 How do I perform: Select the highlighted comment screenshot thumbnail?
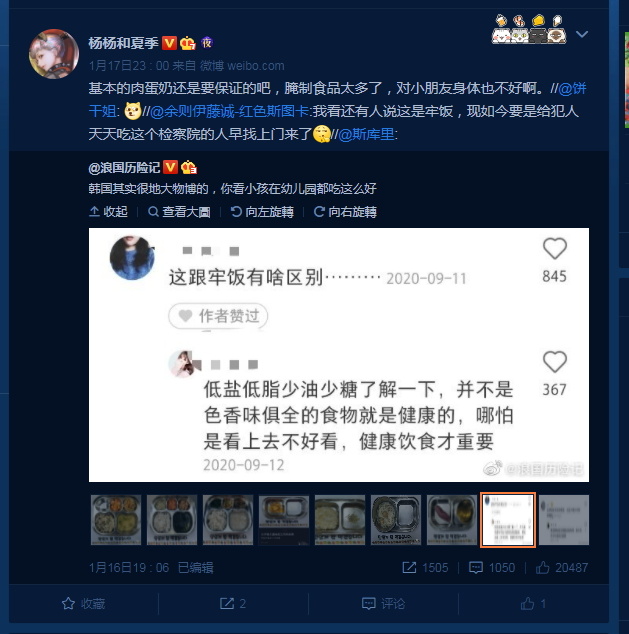pyautogui.click(x=508, y=520)
